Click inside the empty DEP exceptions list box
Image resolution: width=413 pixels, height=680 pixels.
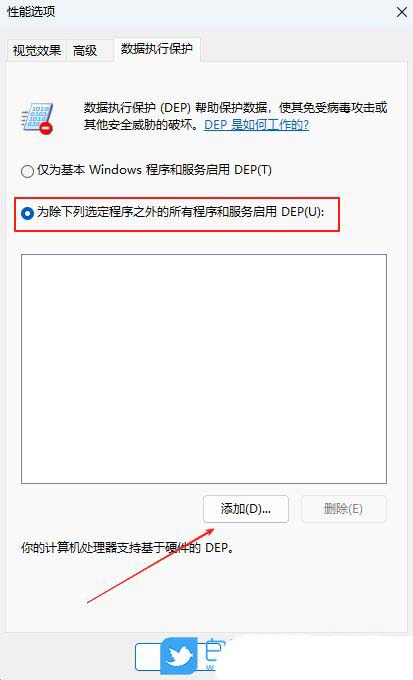point(204,369)
